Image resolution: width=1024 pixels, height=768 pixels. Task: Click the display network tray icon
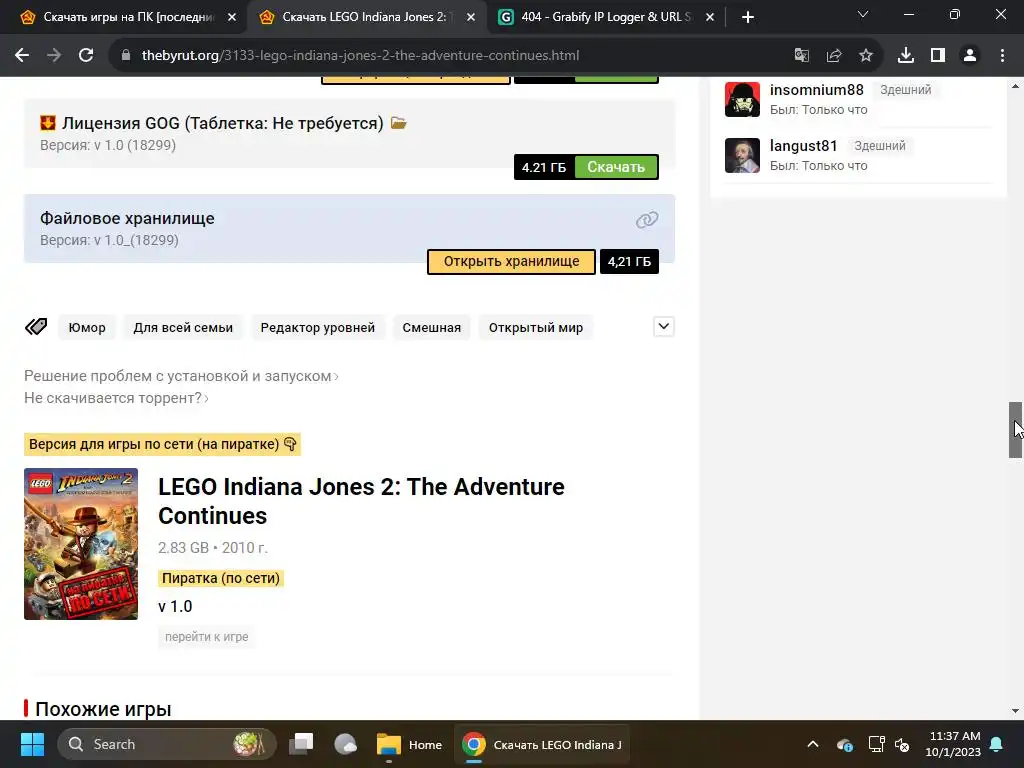pyautogui.click(x=876, y=744)
